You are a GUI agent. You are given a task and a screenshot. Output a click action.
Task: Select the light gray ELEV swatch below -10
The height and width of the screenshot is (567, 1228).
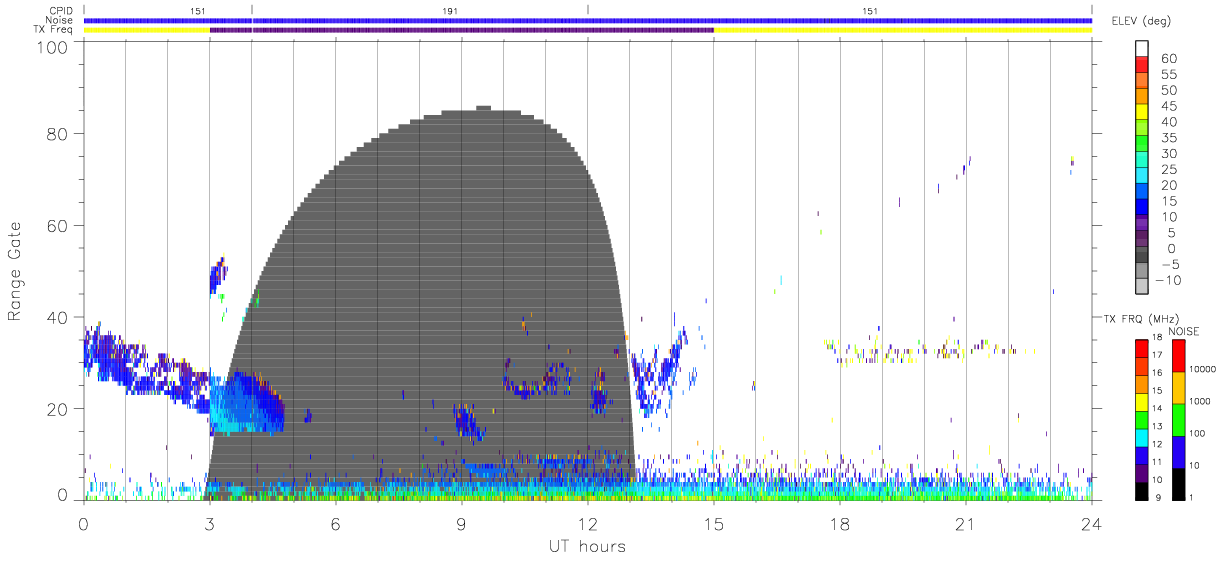click(x=1142, y=288)
